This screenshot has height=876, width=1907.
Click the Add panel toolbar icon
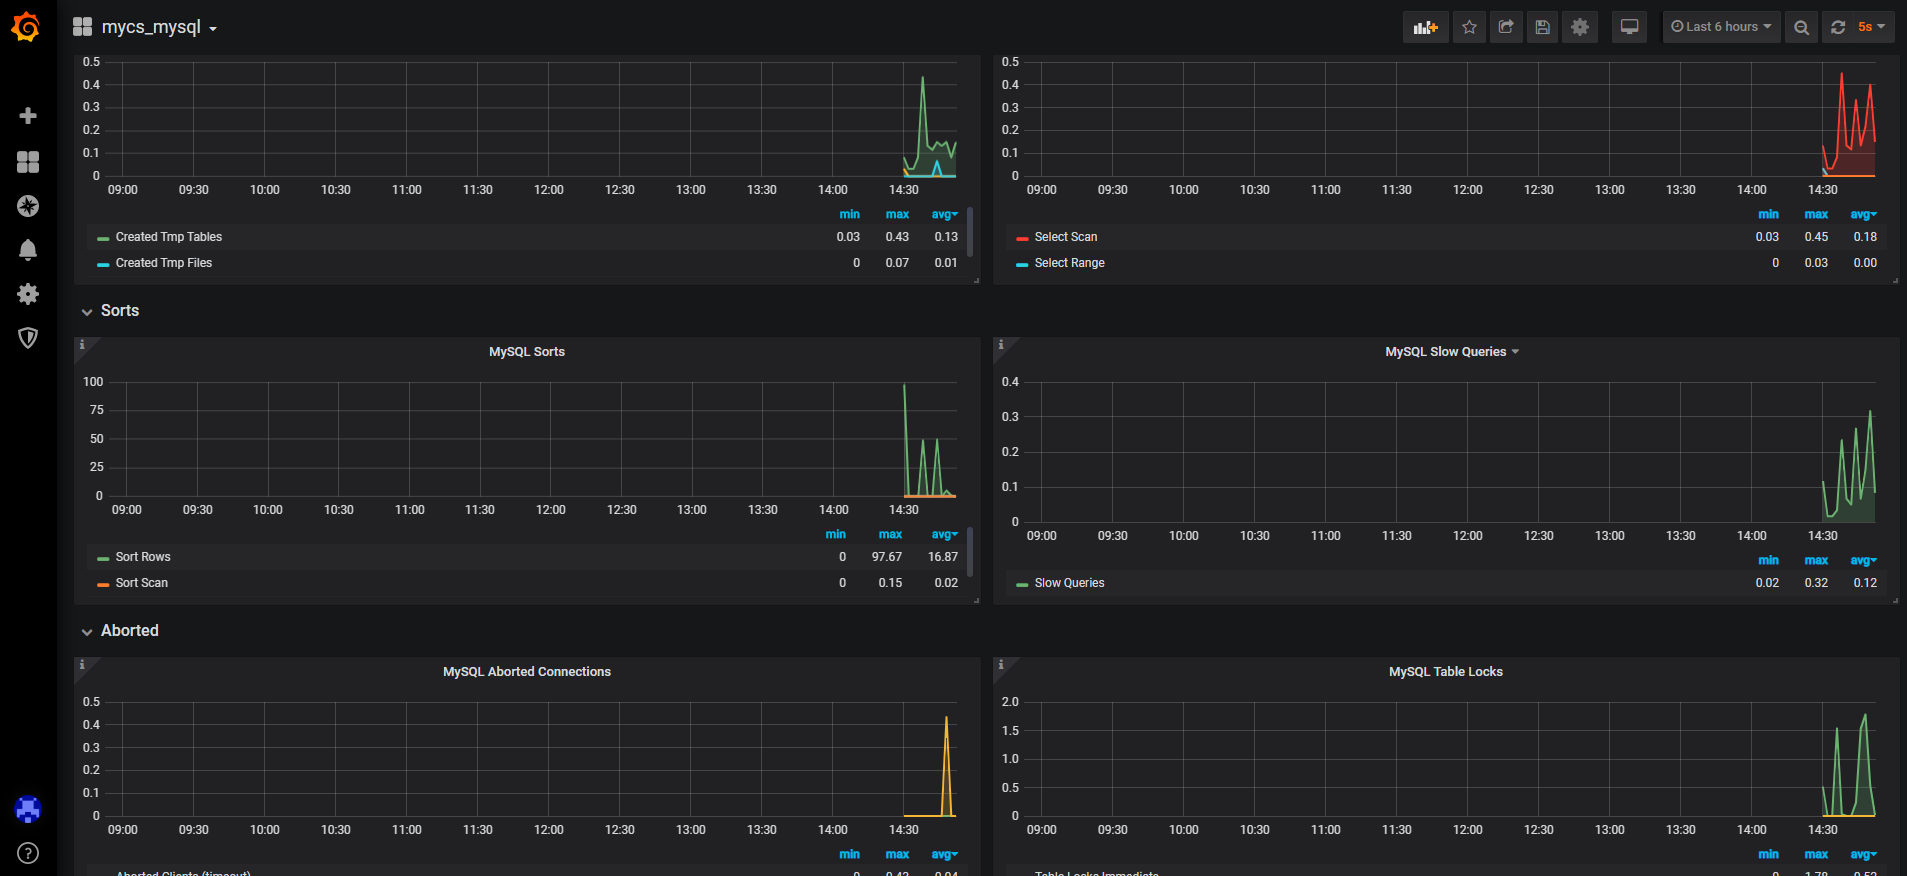pyautogui.click(x=1425, y=27)
